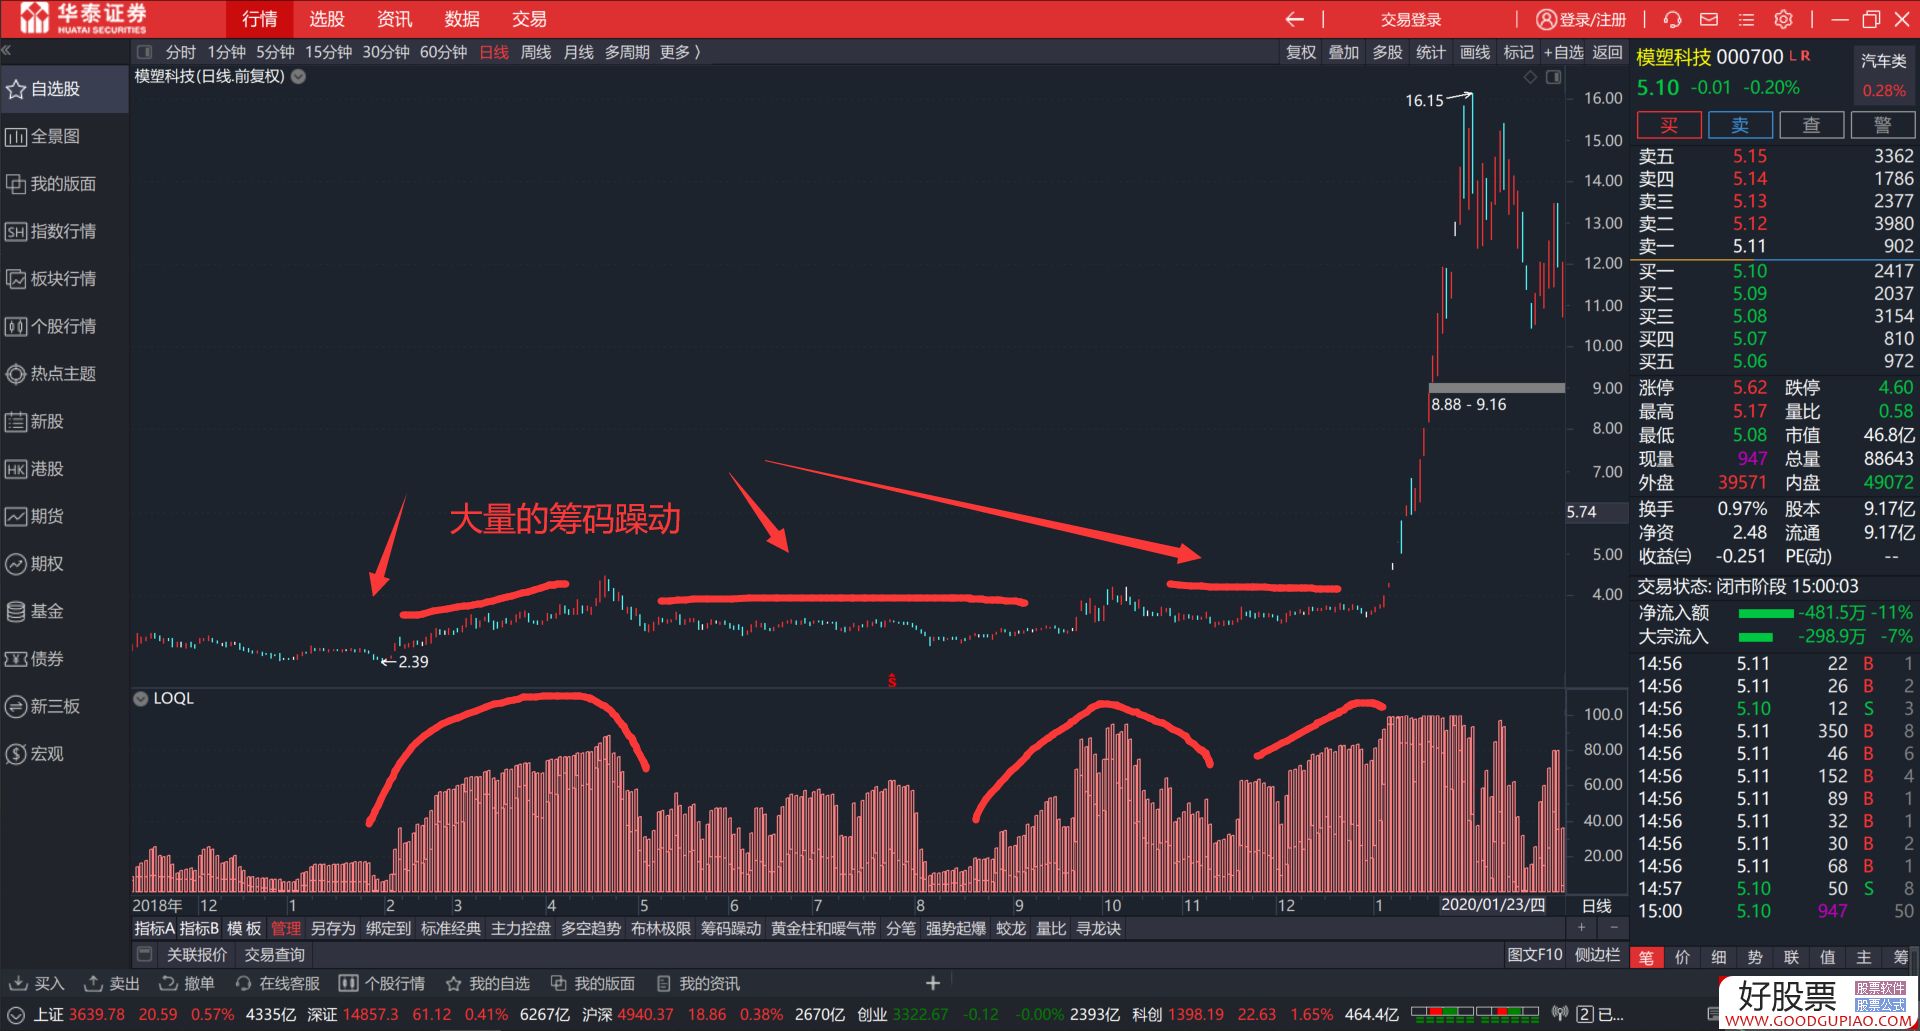Expand index bar using bottom-left circle arrow
The height and width of the screenshot is (1031, 1920).
(16, 1014)
